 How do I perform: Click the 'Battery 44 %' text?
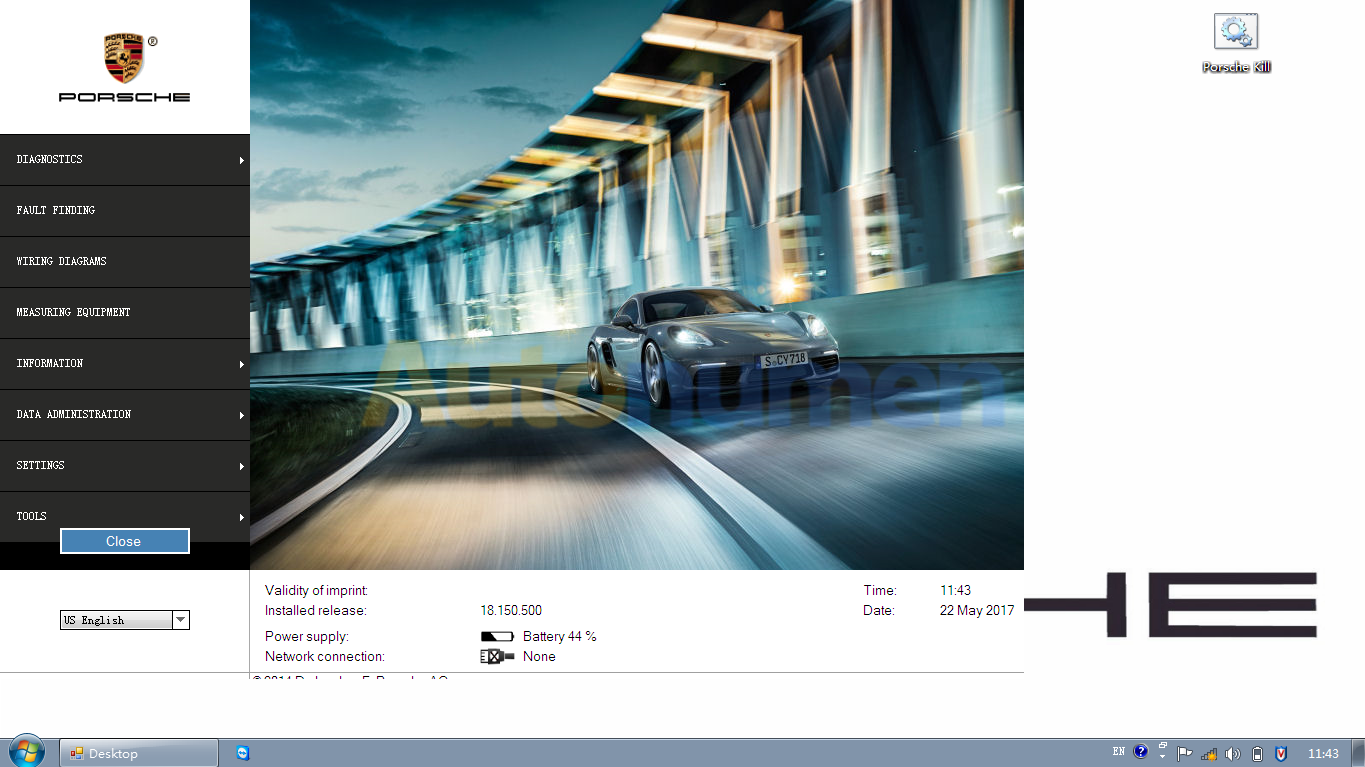tap(560, 637)
